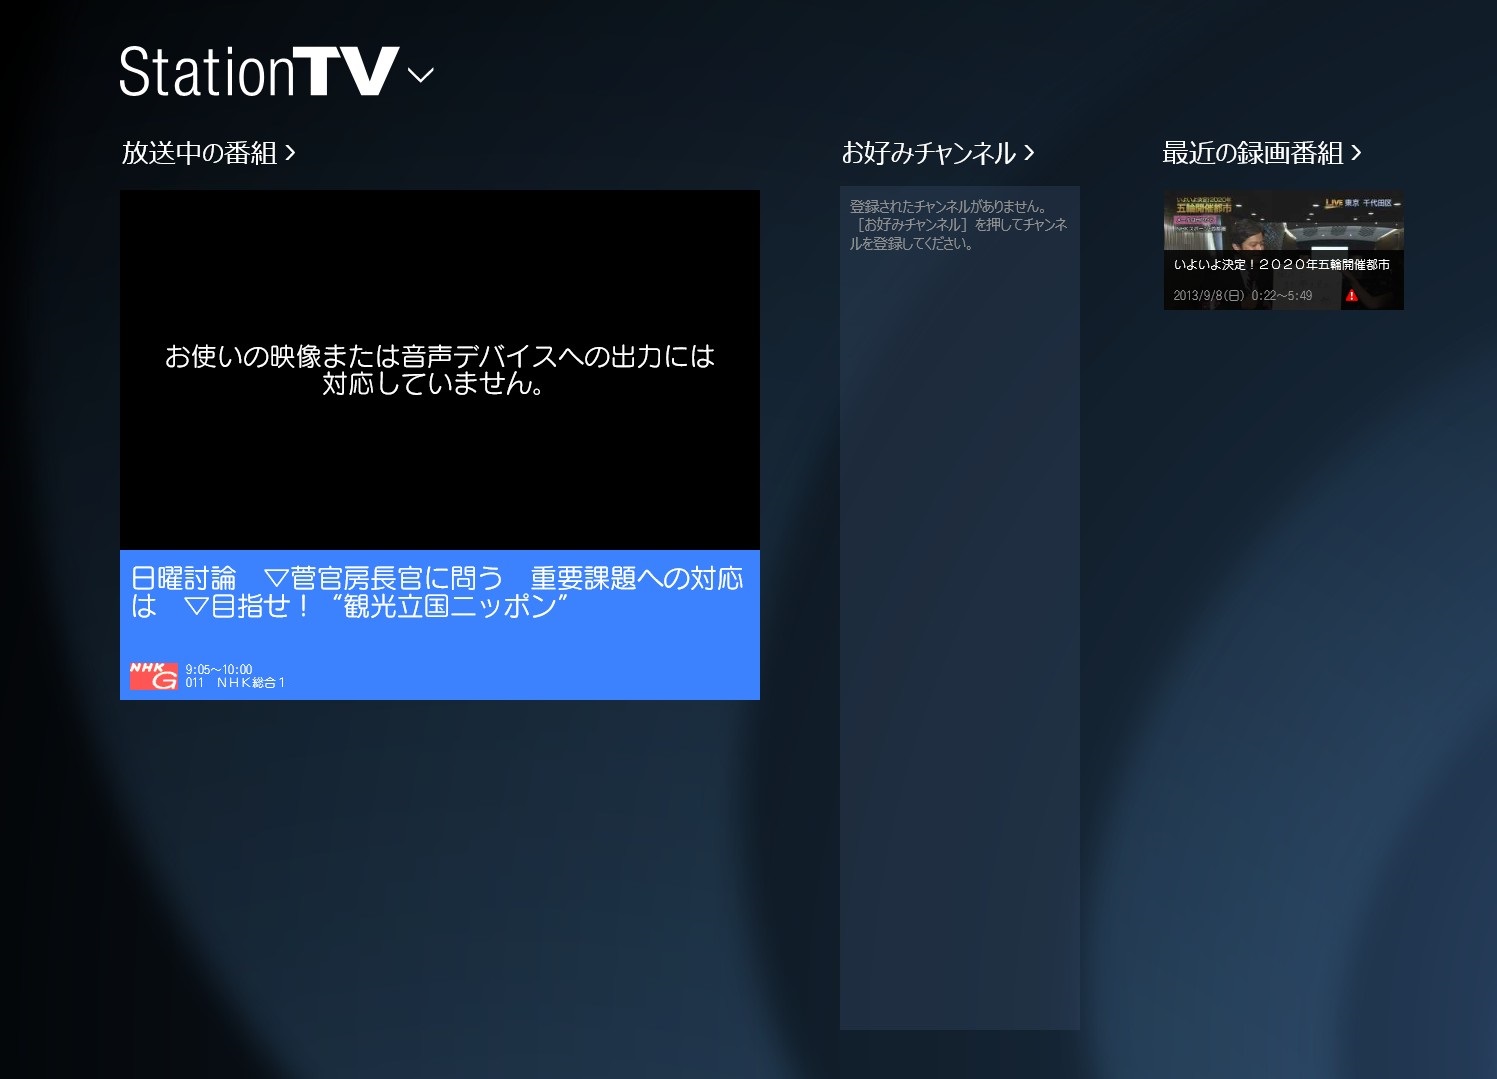Click the warning icon on the recorded program
The height and width of the screenshot is (1079, 1497).
pos(1352,295)
